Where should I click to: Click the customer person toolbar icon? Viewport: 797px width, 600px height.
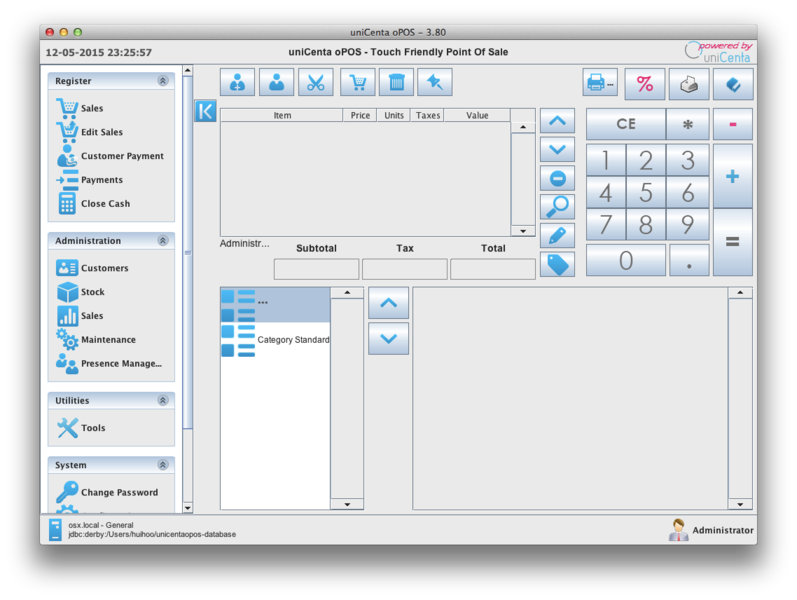[277, 82]
